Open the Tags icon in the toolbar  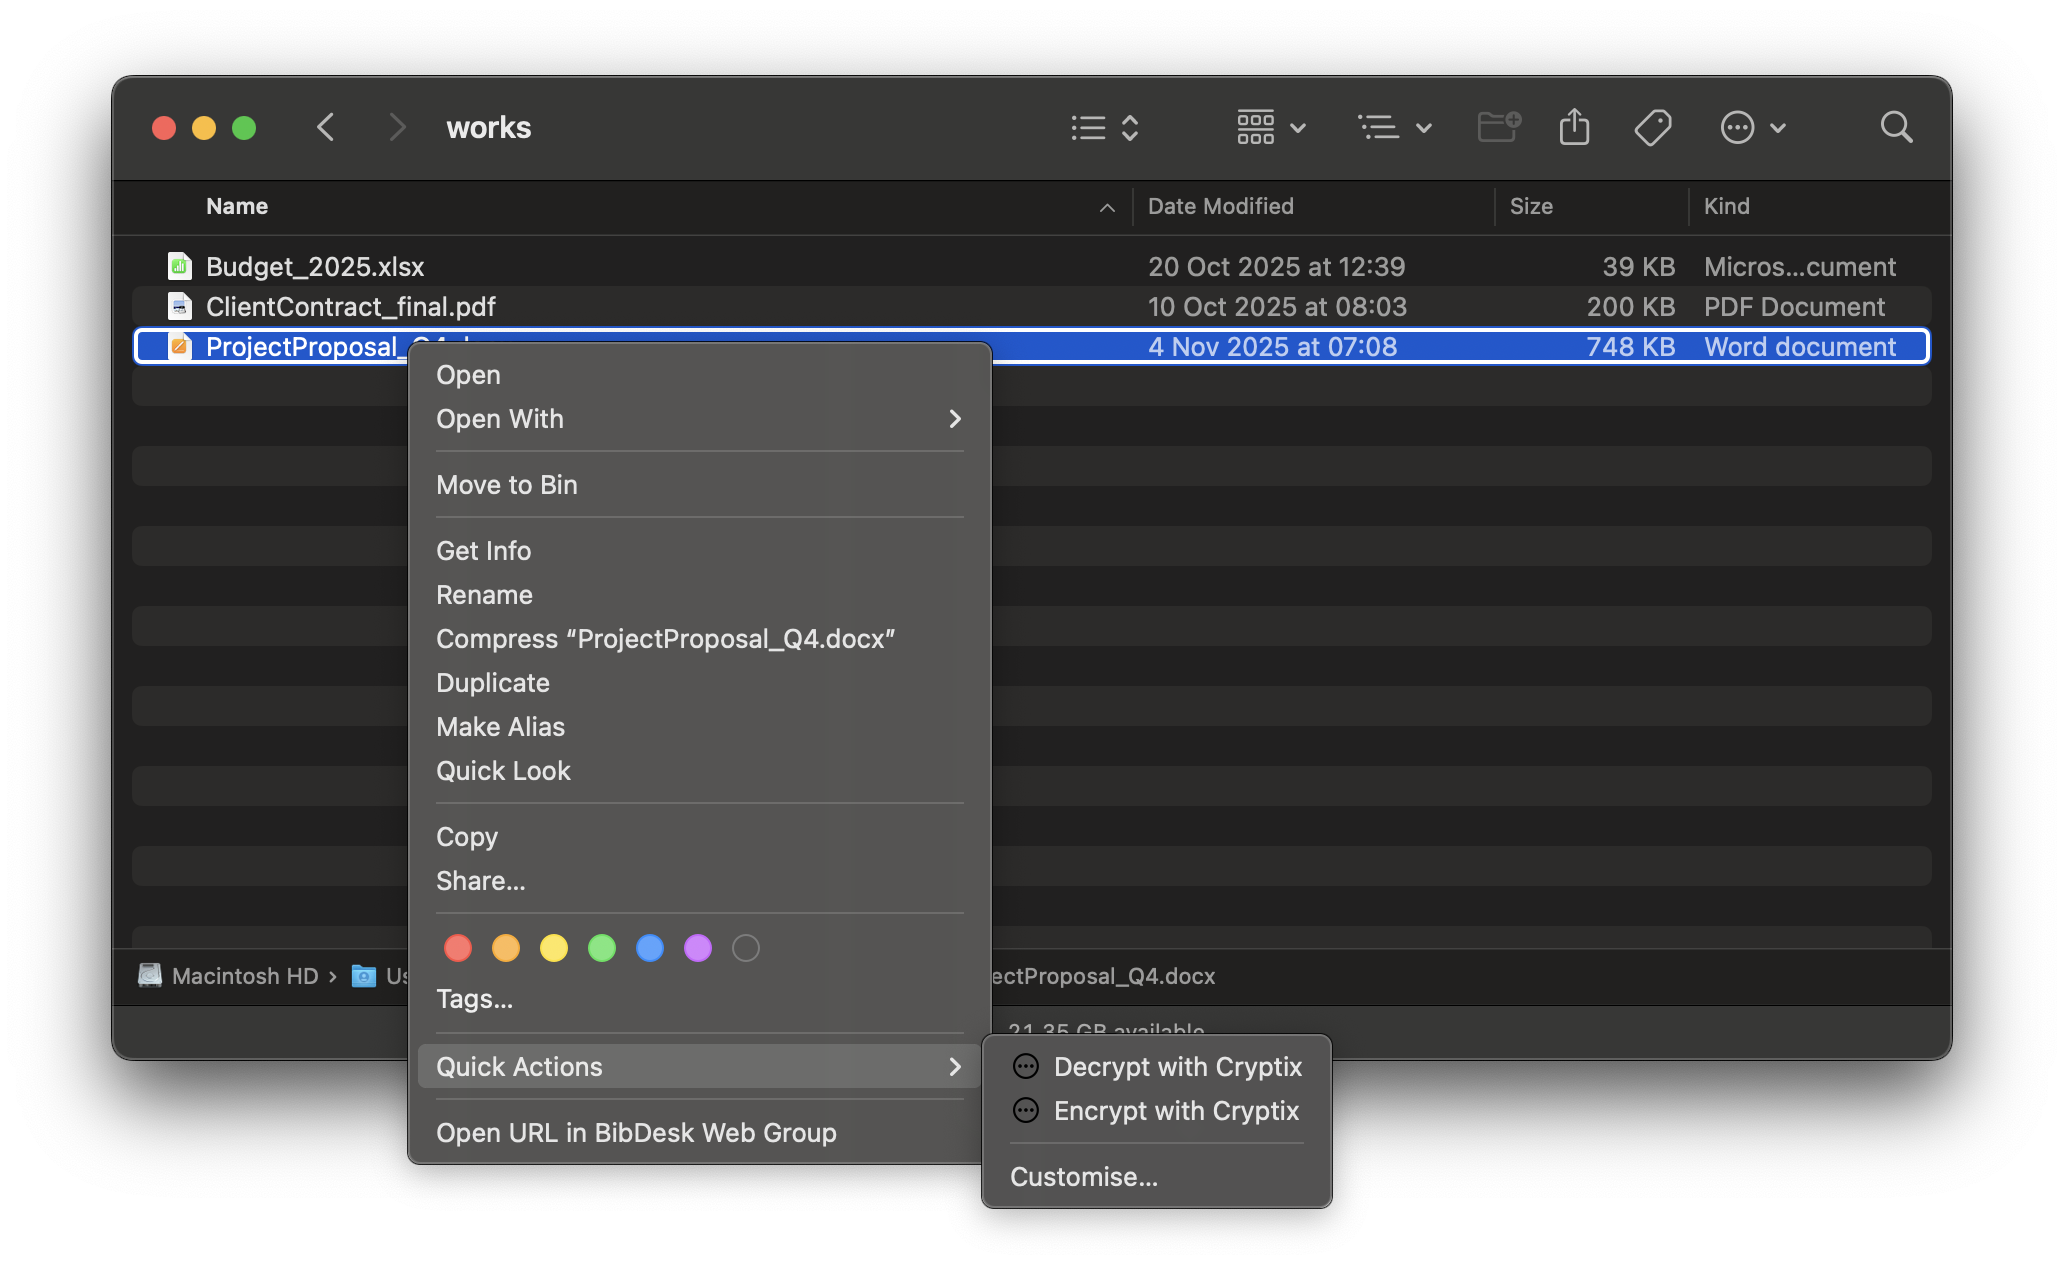[1652, 127]
